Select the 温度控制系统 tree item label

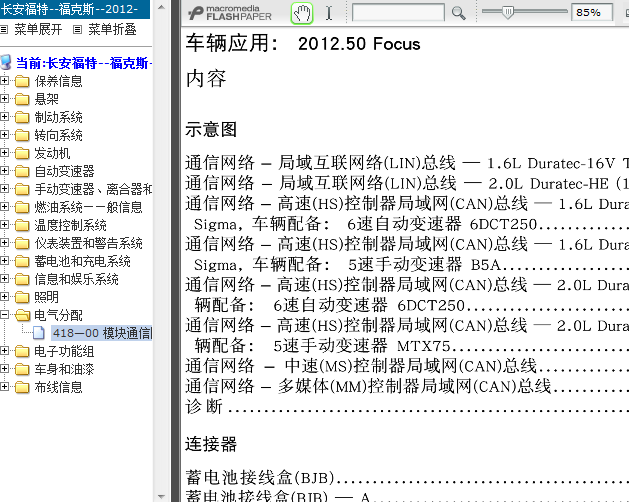click(x=71, y=225)
